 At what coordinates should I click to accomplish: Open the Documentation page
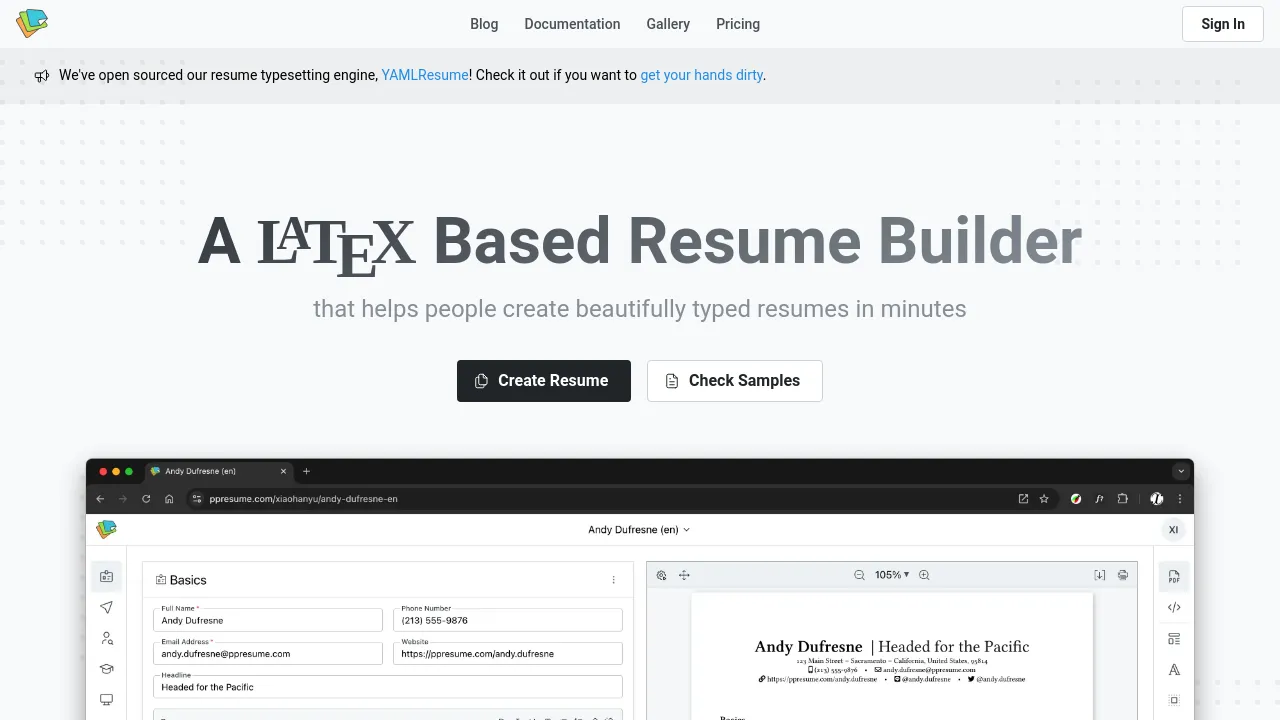(x=572, y=24)
